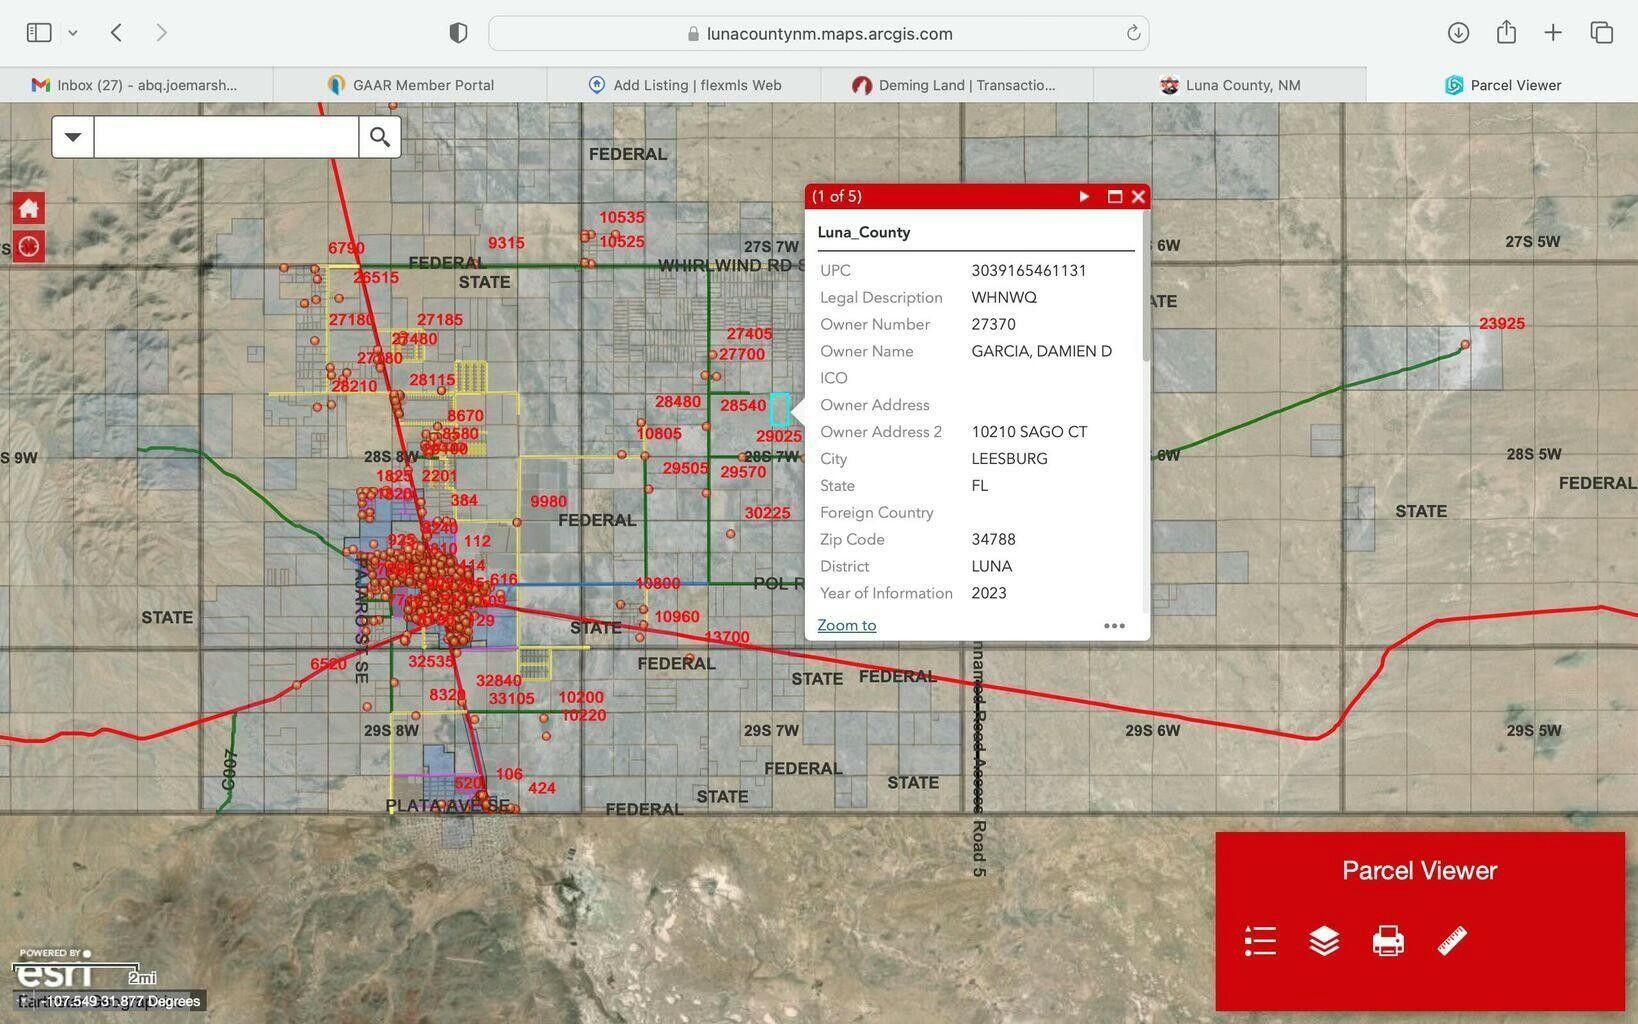Open the Legend list icon
The width and height of the screenshot is (1638, 1024).
[1260, 941]
